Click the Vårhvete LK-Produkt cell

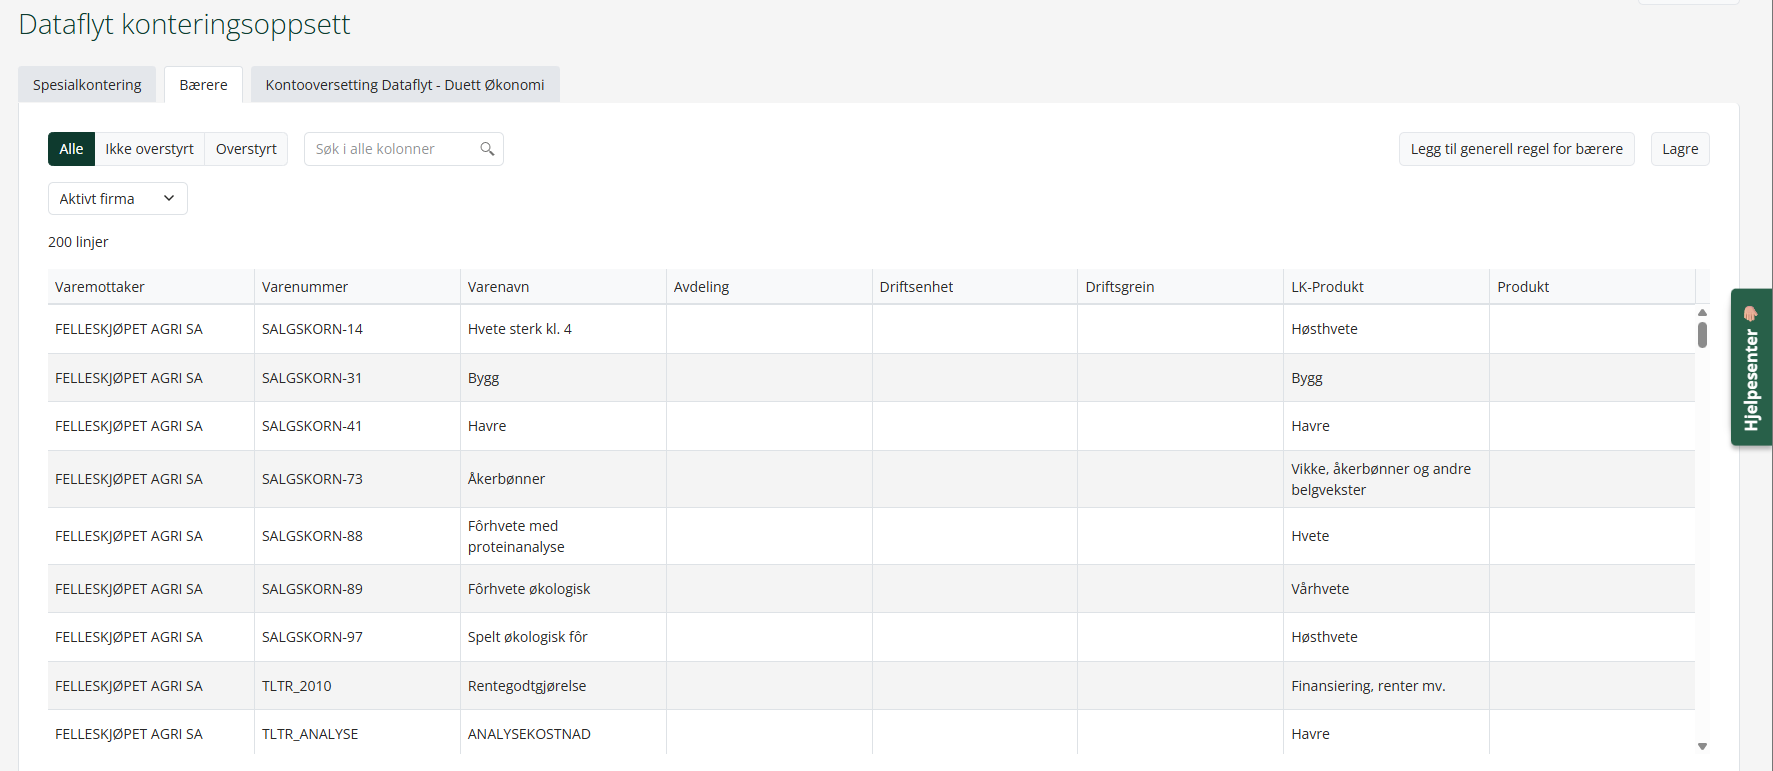coord(1387,589)
